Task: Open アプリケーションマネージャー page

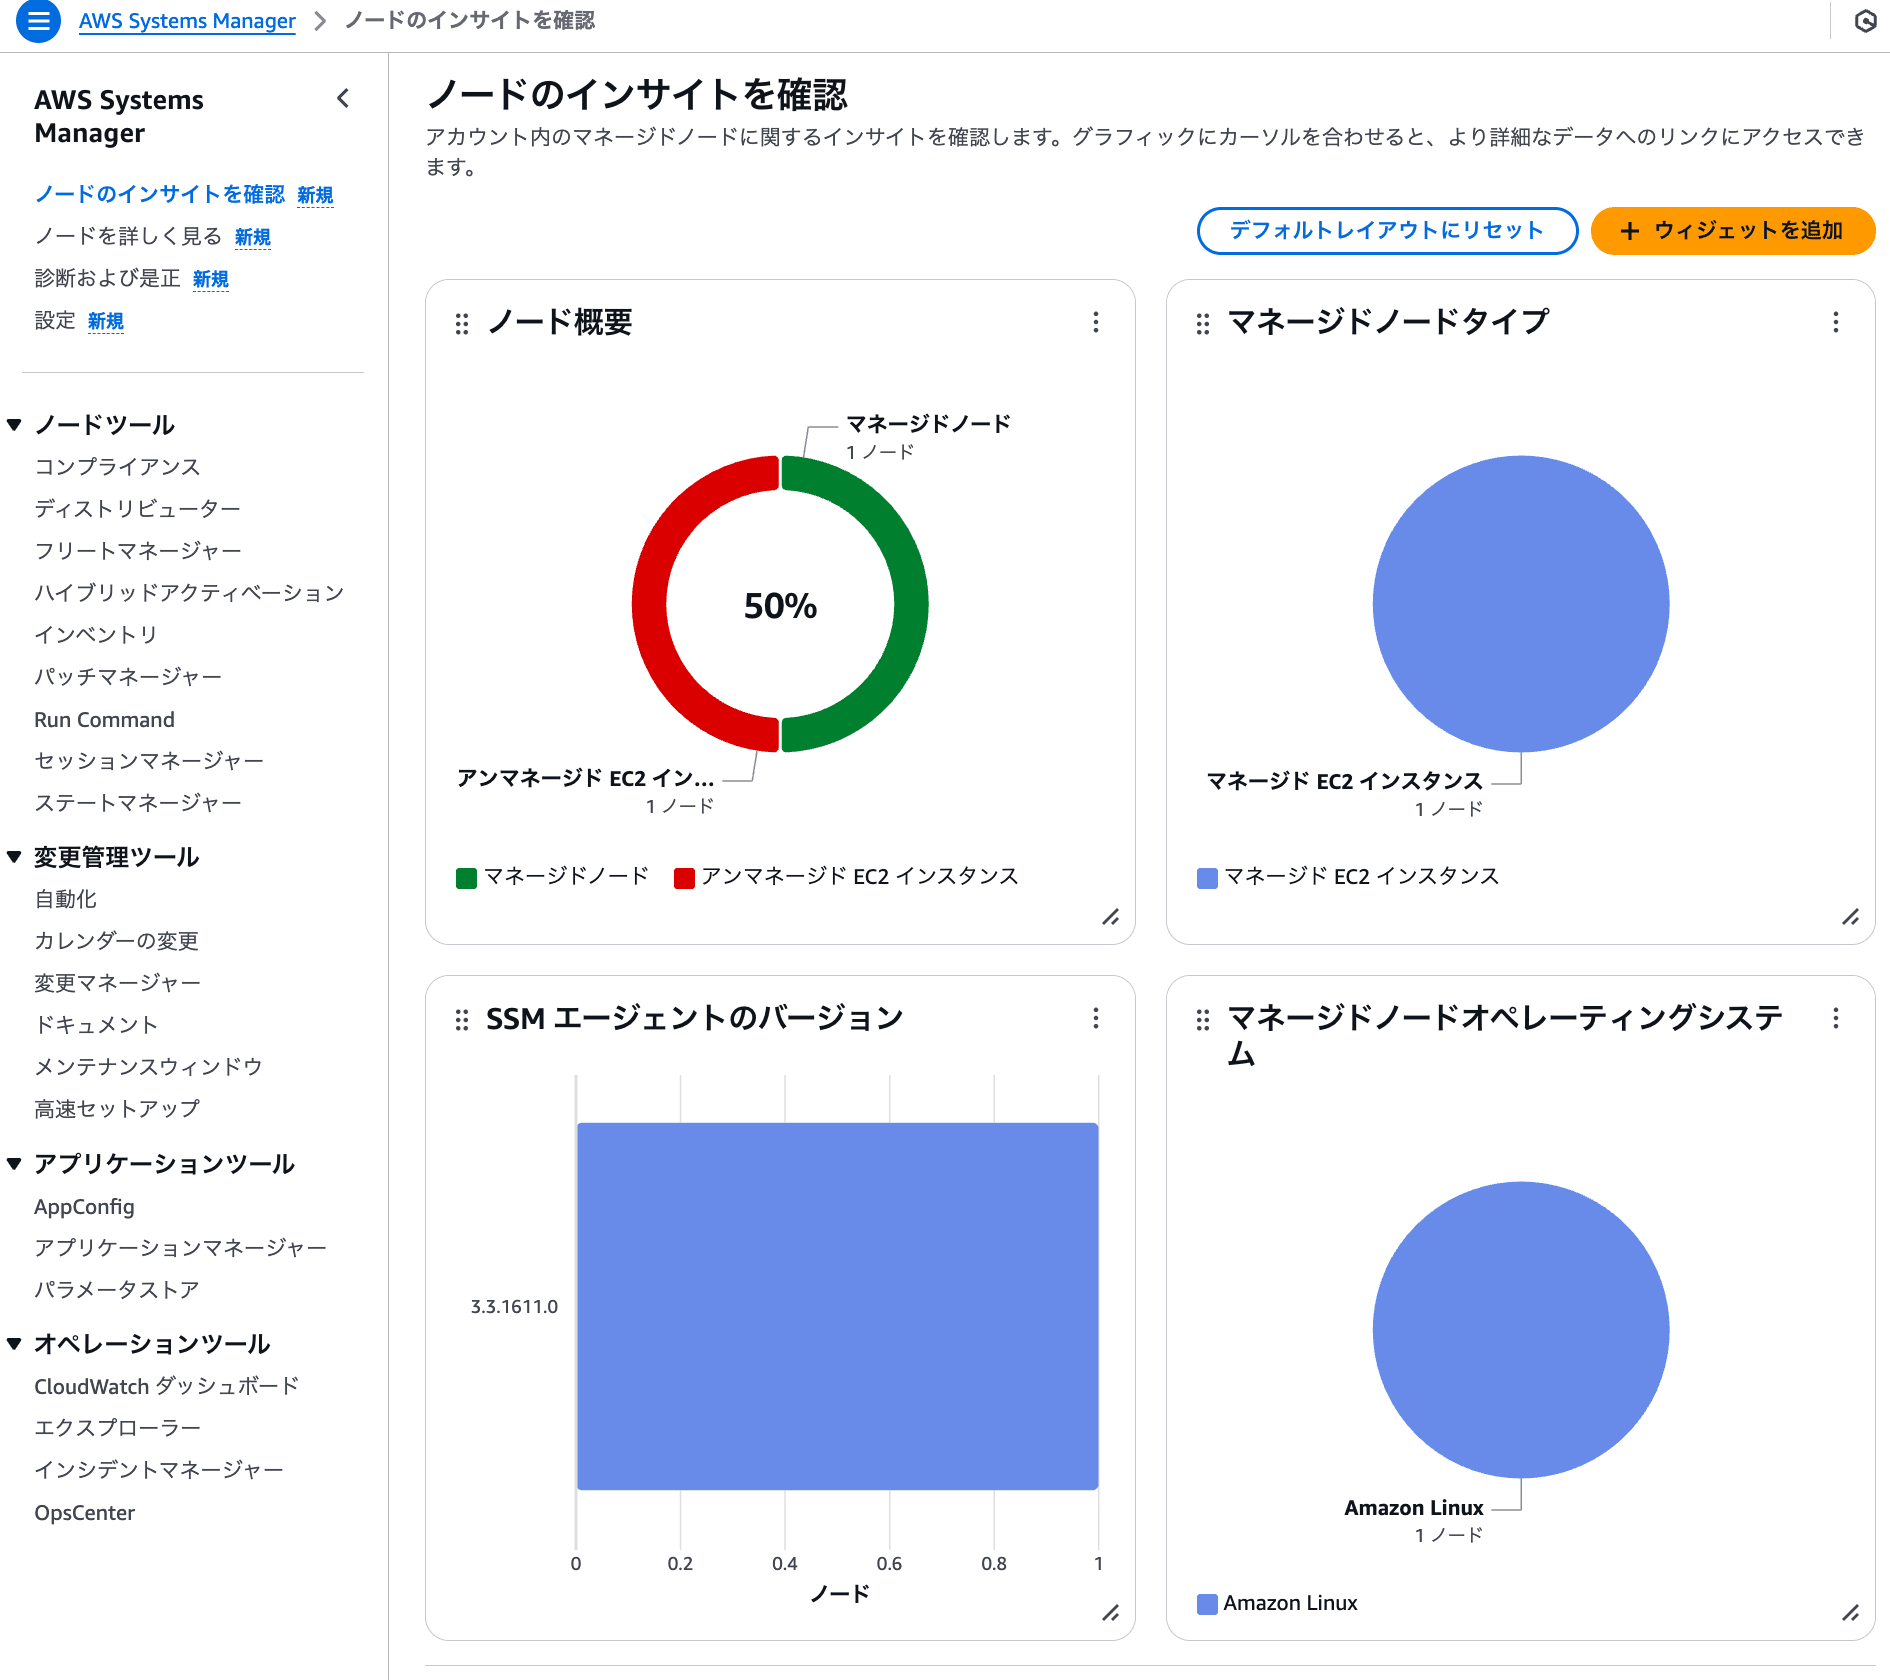Action: click(180, 1248)
